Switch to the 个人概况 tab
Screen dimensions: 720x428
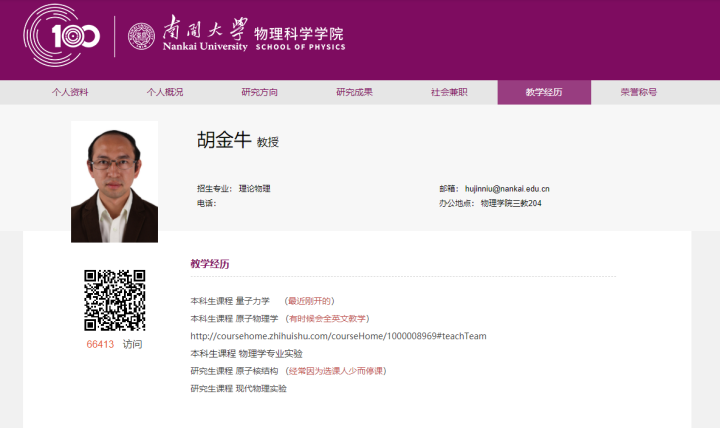[165, 92]
